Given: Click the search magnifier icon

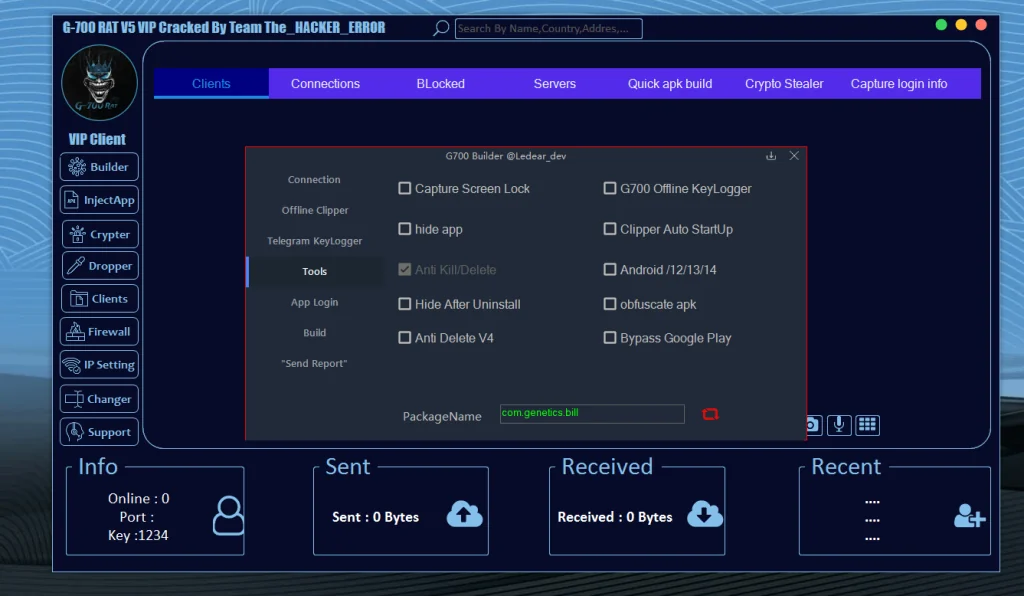Looking at the screenshot, I should [x=440, y=28].
